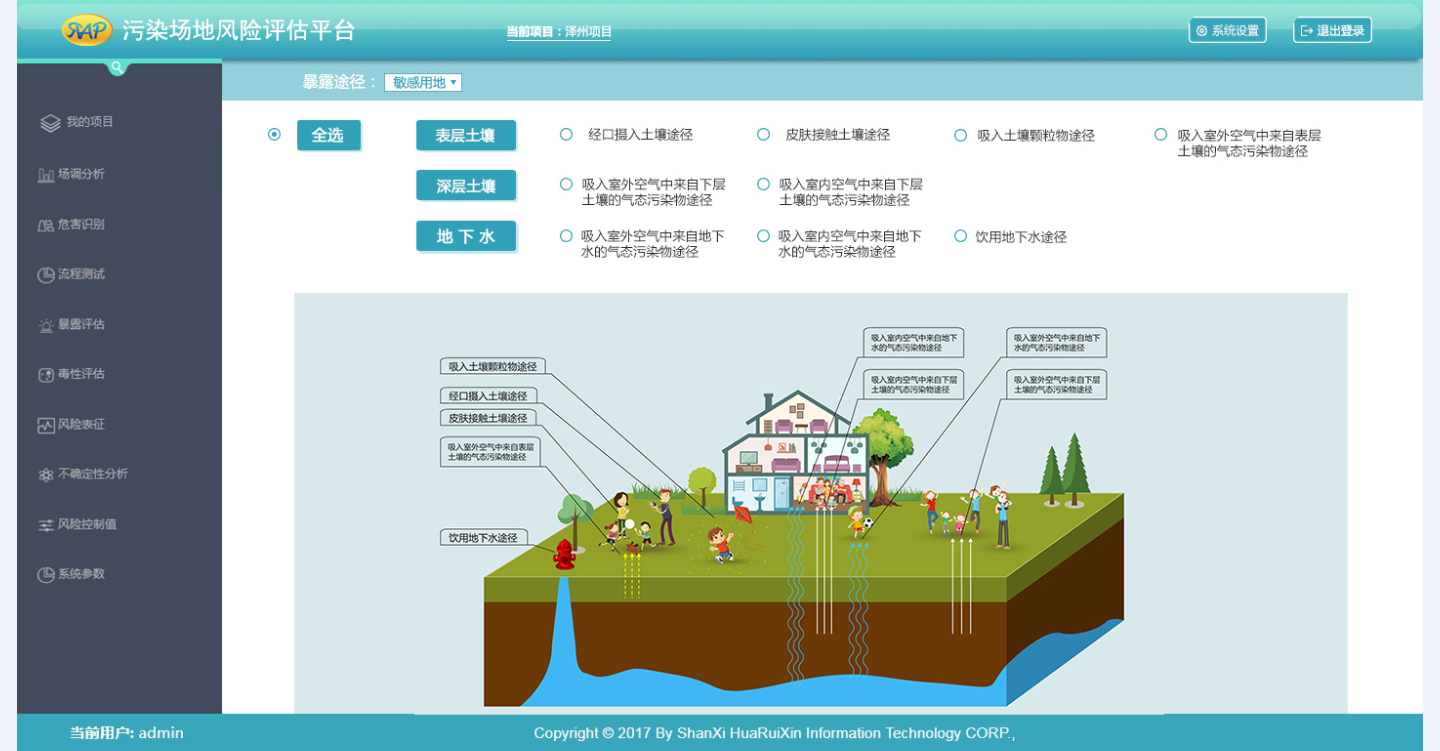Select 饮用地下水途径 radio option

tap(960, 237)
